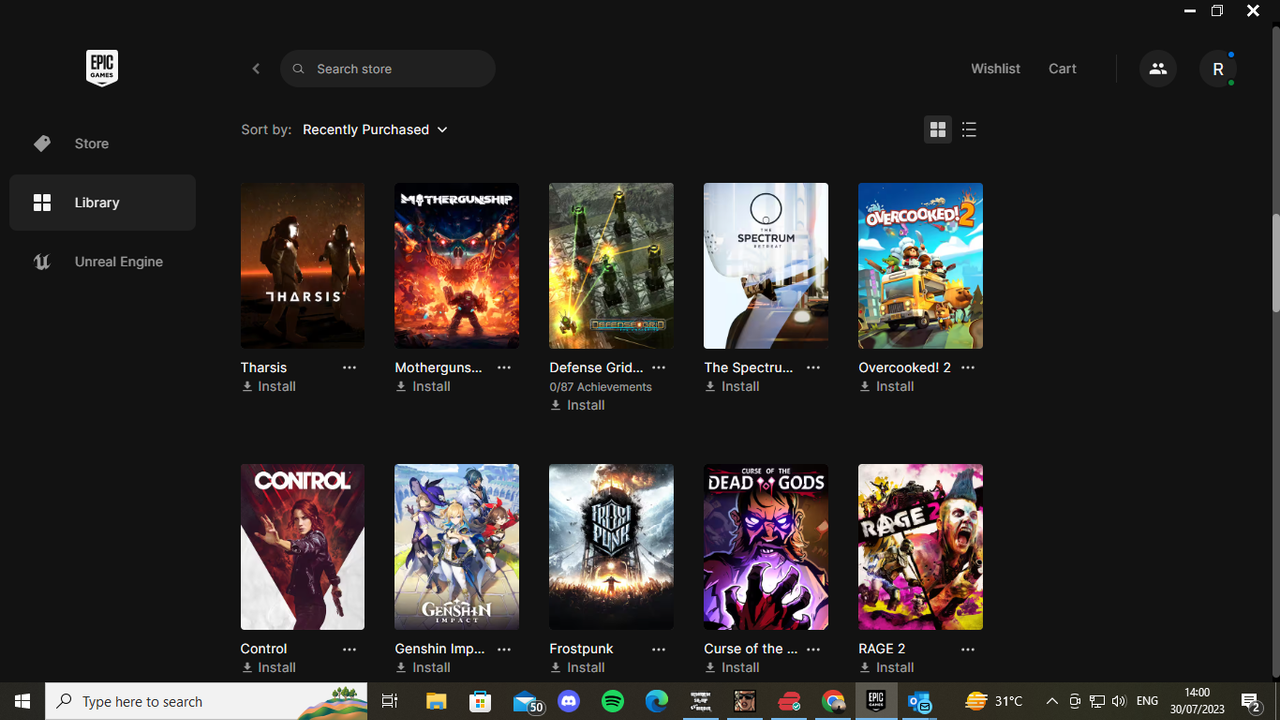1280x720 pixels.
Task: Switch to list view
Action: 969,130
